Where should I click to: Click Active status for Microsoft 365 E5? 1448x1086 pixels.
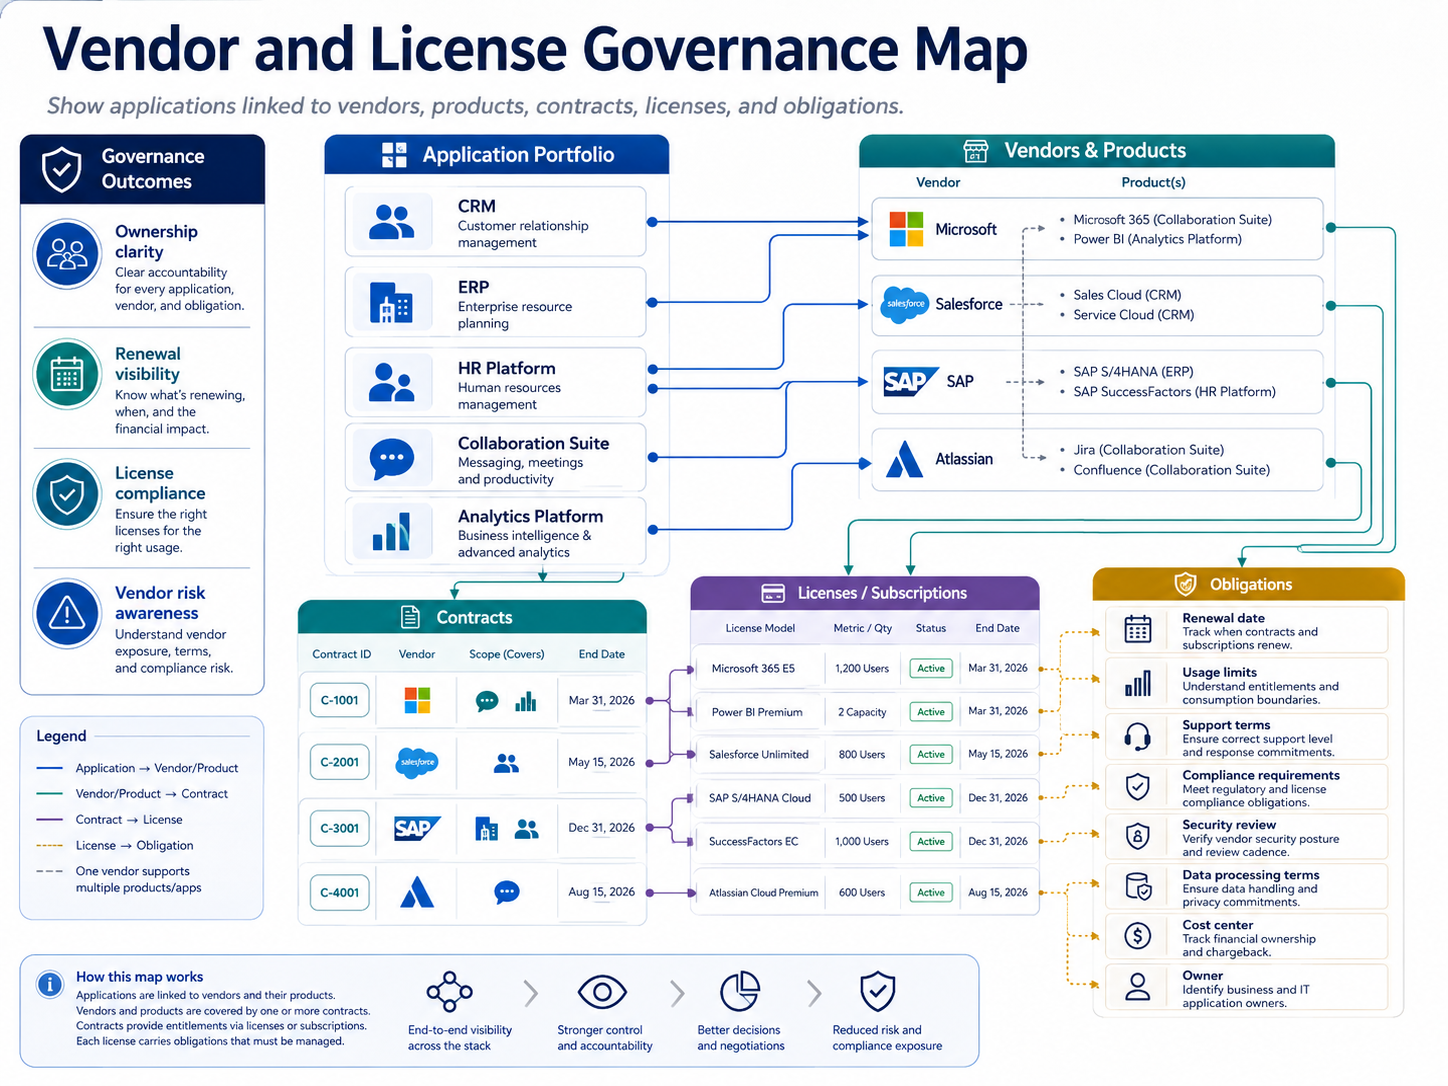(x=931, y=668)
